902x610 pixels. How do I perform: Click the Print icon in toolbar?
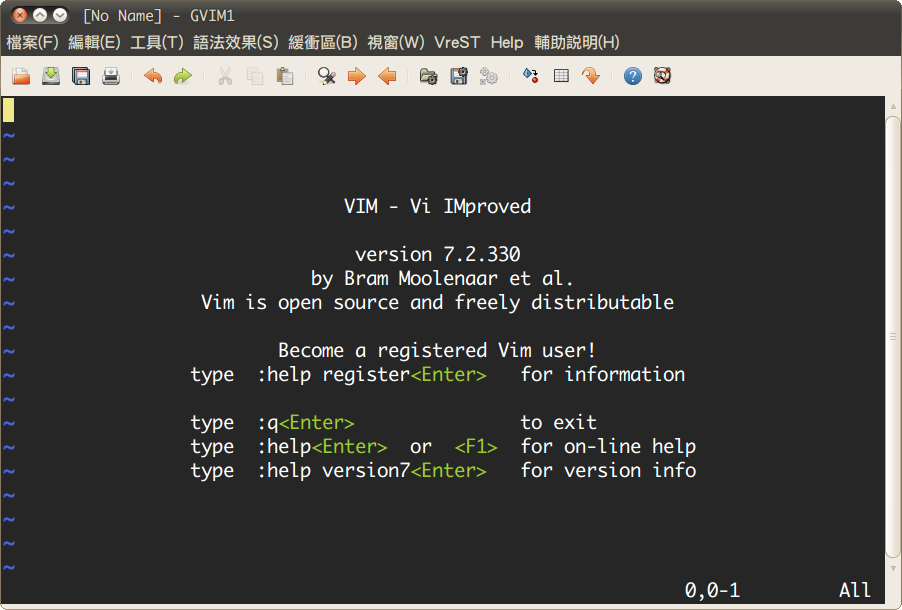pyautogui.click(x=111, y=76)
